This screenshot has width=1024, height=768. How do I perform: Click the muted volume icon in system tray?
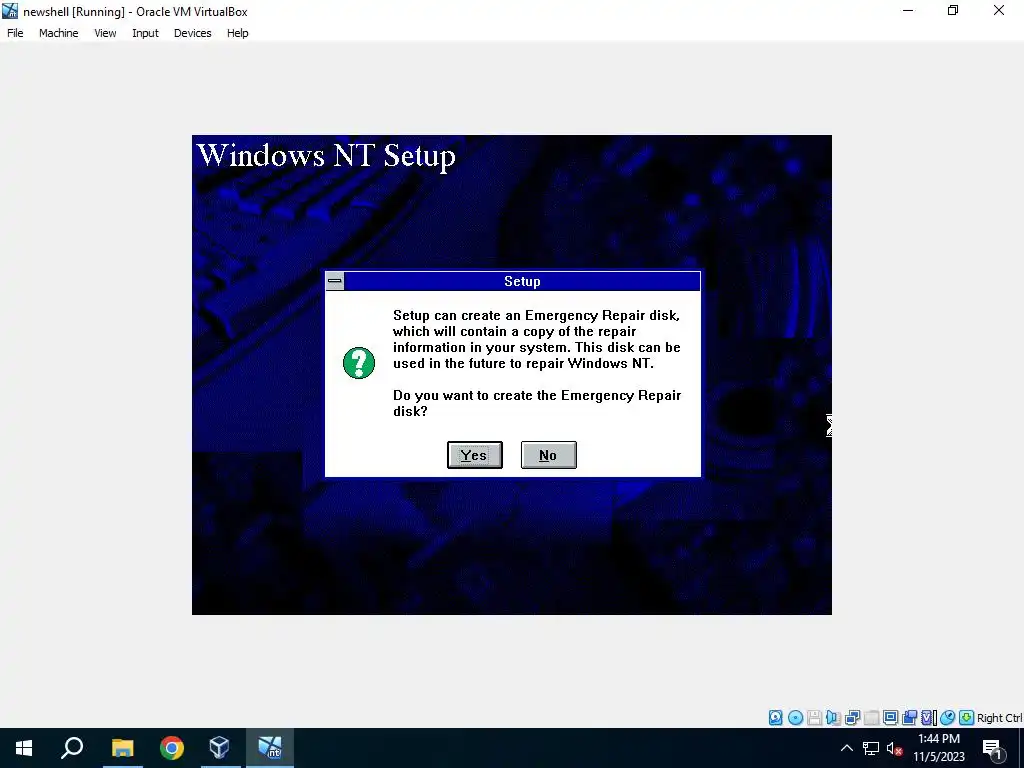[x=894, y=748]
